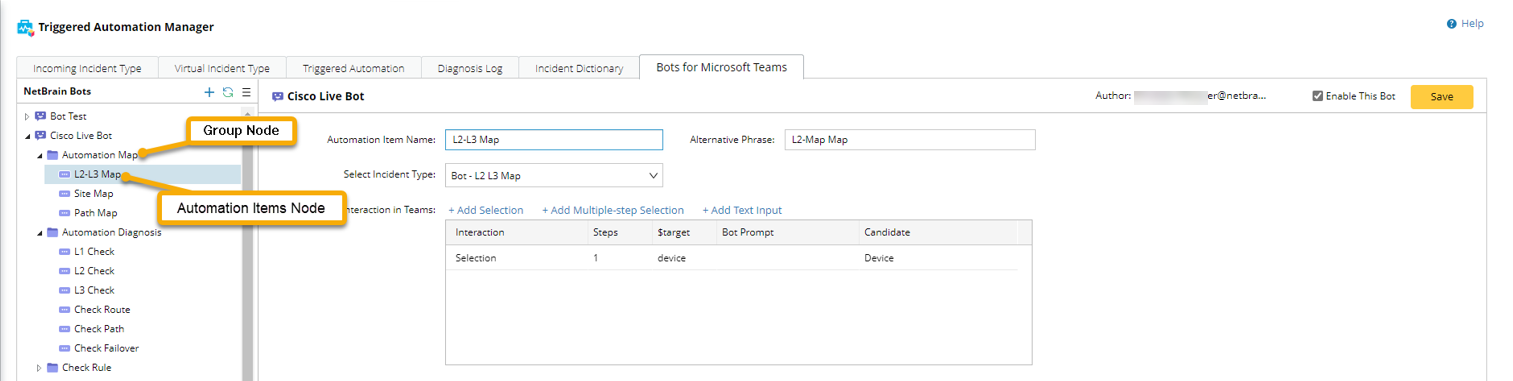
Task: Switch to the Diagnosis Log tab
Action: (x=470, y=68)
